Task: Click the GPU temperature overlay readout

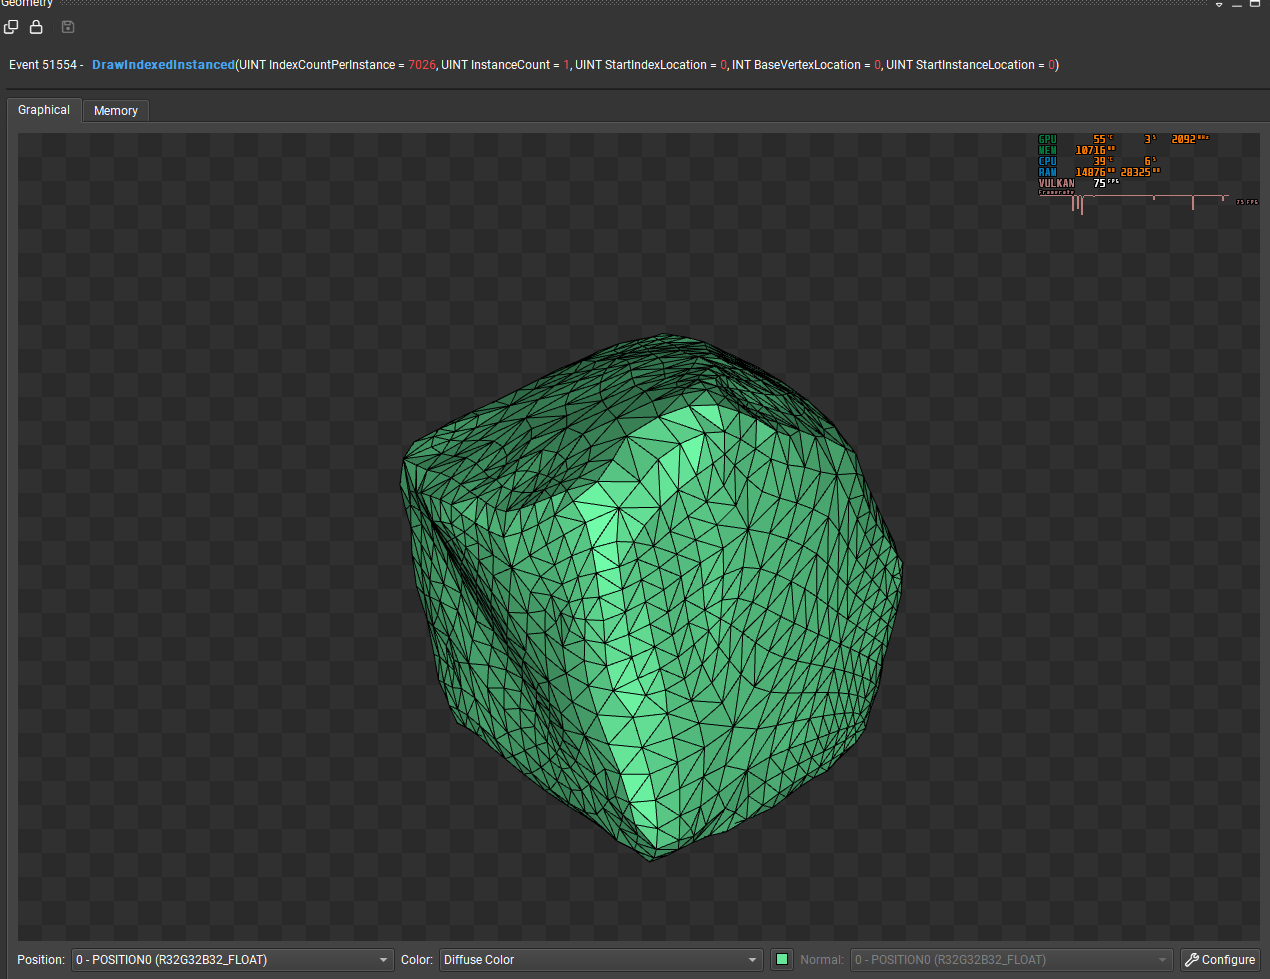Action: point(1100,140)
